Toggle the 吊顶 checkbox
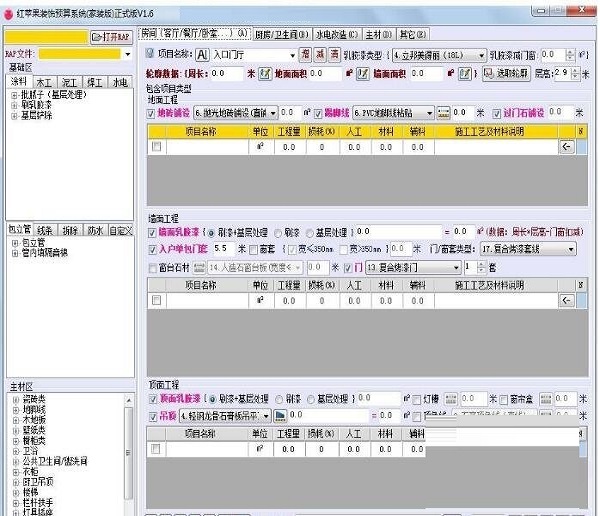This screenshot has height=516, width=600. tap(153, 416)
